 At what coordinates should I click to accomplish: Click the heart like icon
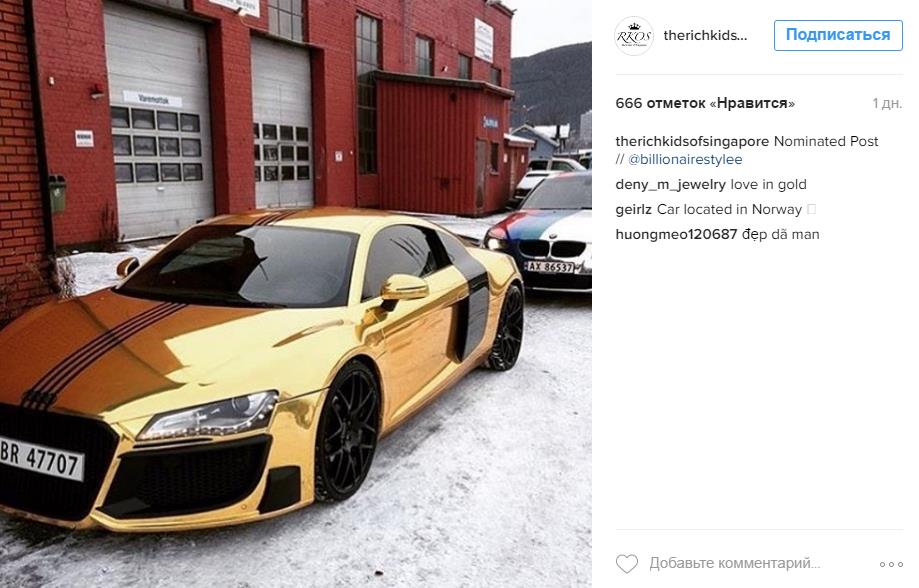[627, 564]
